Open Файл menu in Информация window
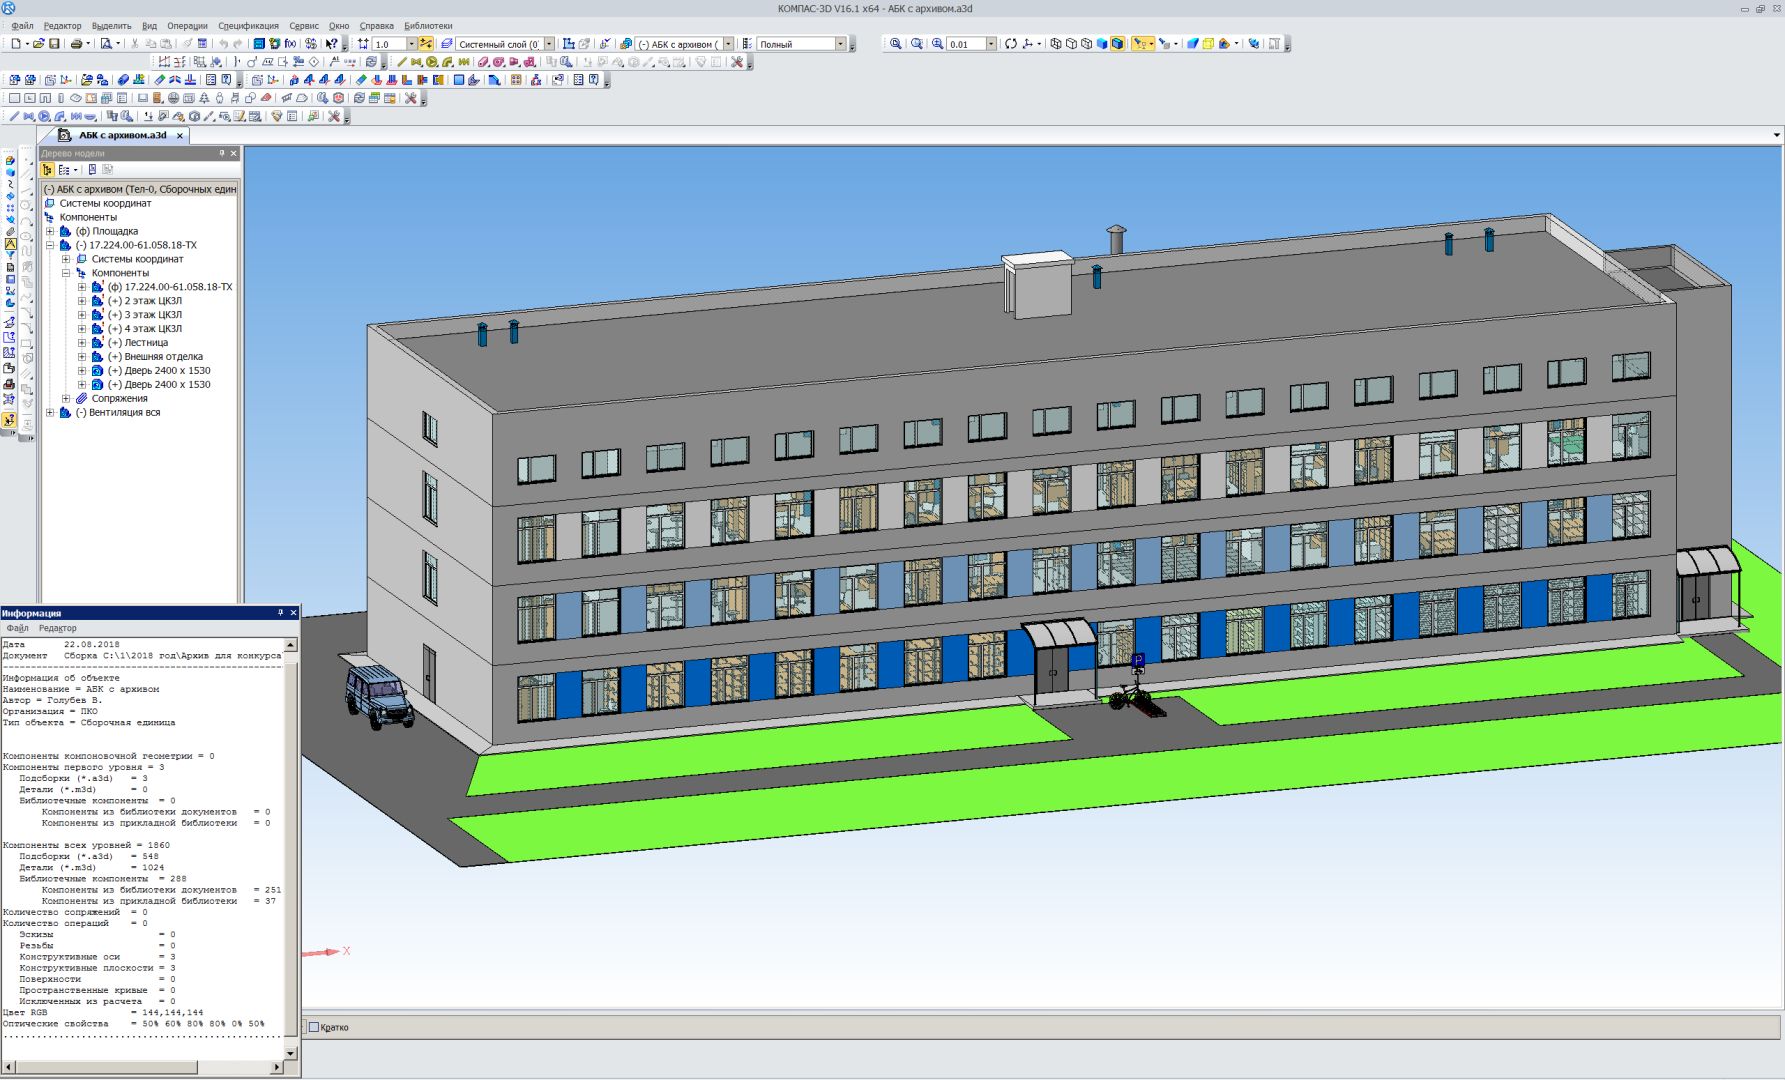 click(17, 628)
